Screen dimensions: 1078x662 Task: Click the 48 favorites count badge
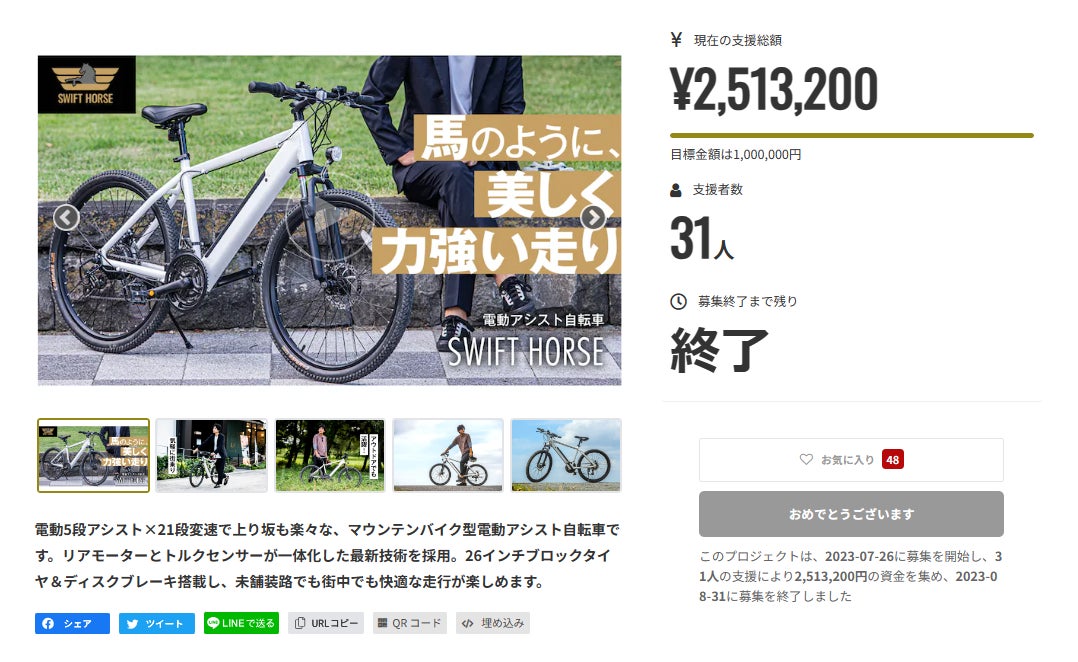(x=892, y=460)
